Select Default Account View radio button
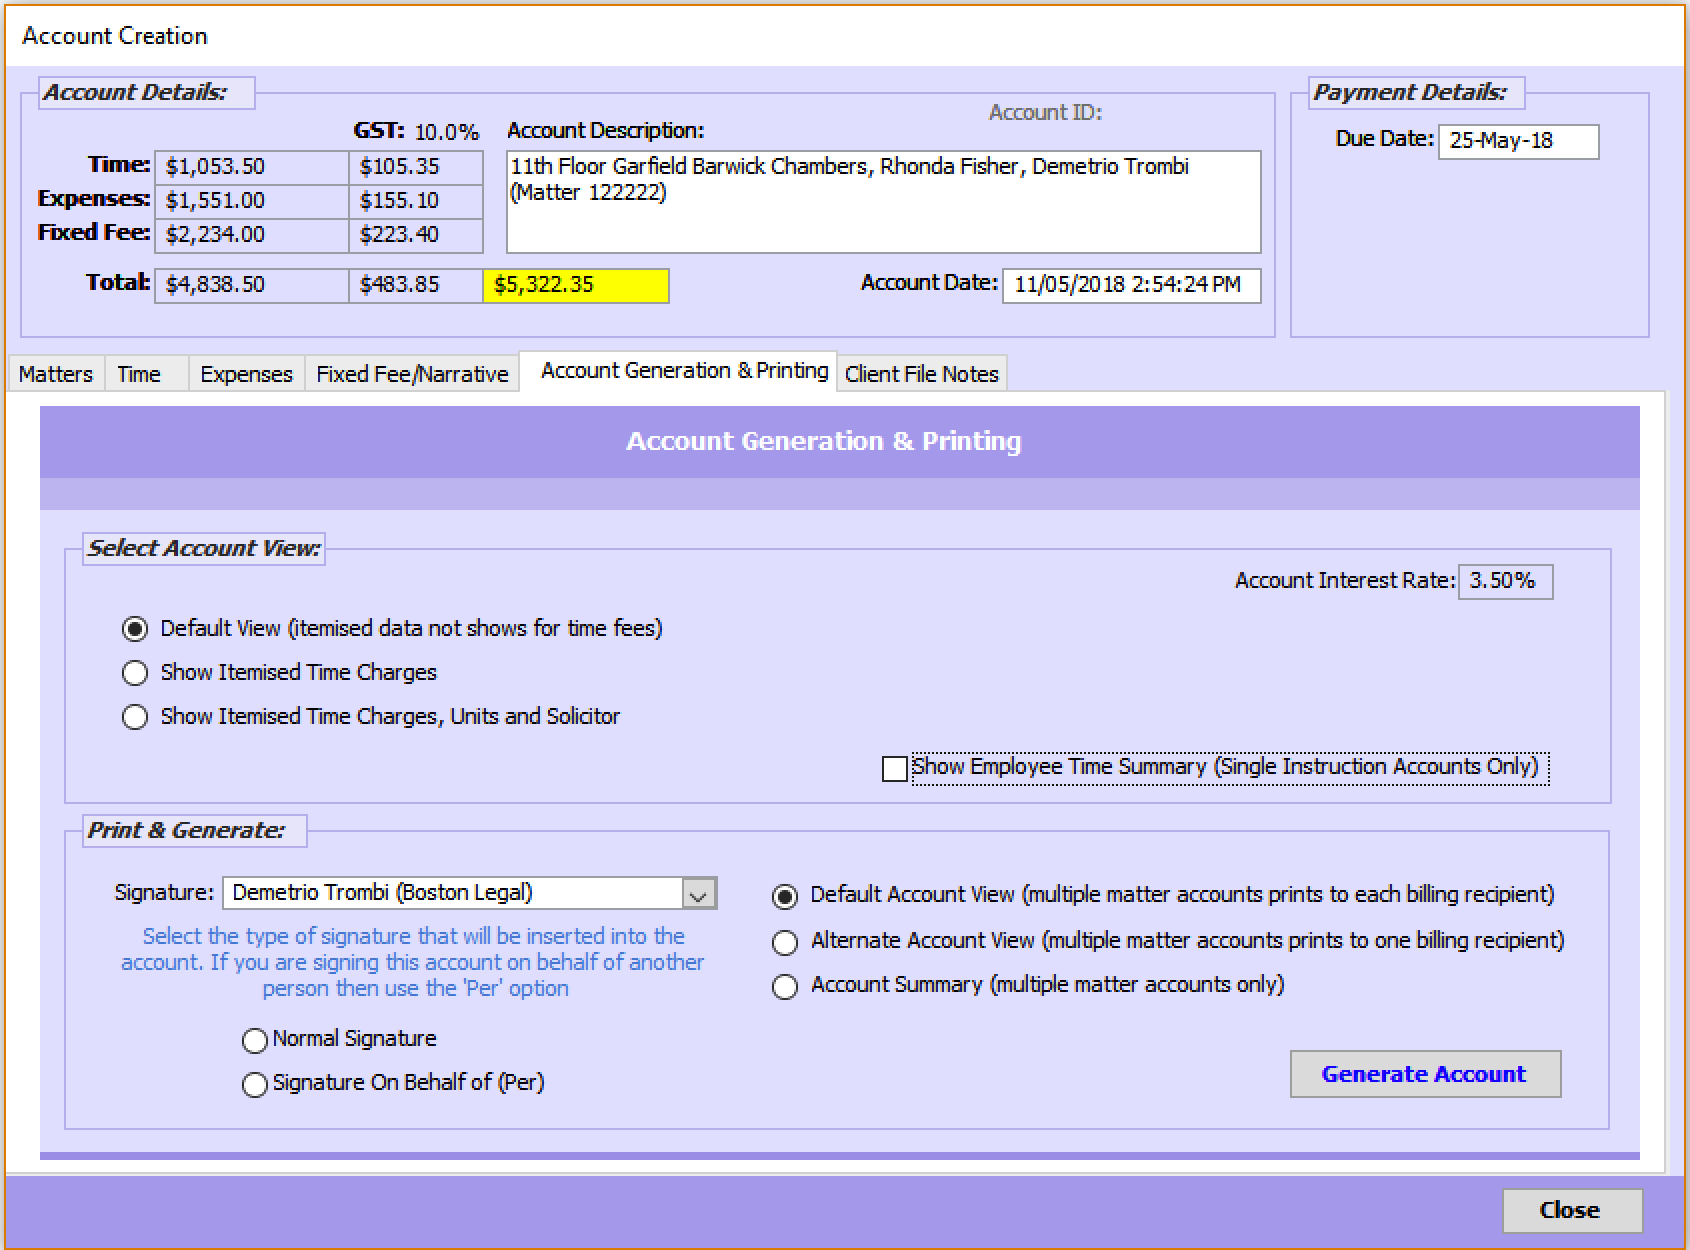Image resolution: width=1690 pixels, height=1250 pixels. click(785, 896)
